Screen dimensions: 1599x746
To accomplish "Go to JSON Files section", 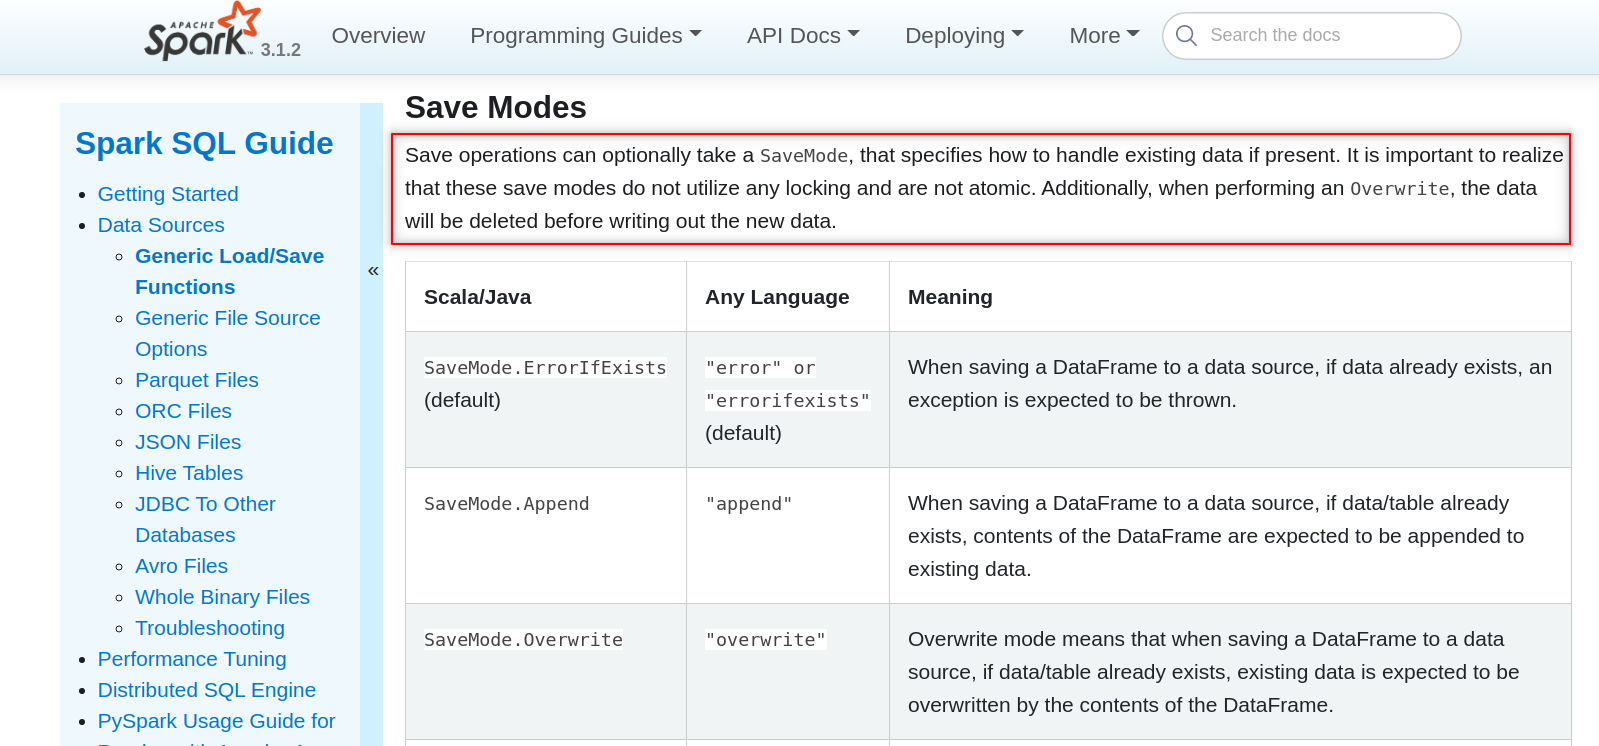I will (188, 442).
